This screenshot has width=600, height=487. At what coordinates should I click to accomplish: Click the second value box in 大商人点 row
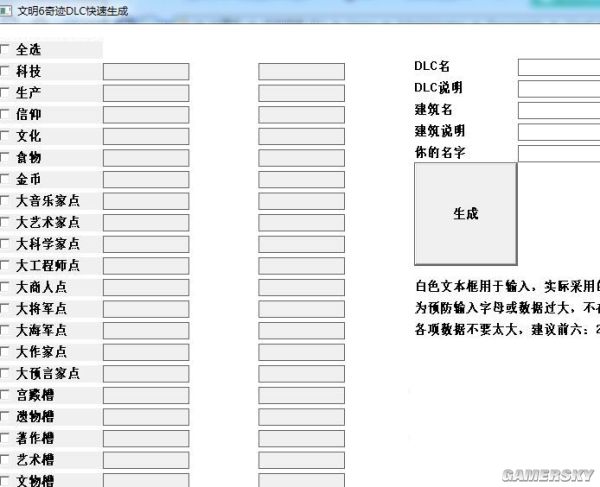coord(302,287)
